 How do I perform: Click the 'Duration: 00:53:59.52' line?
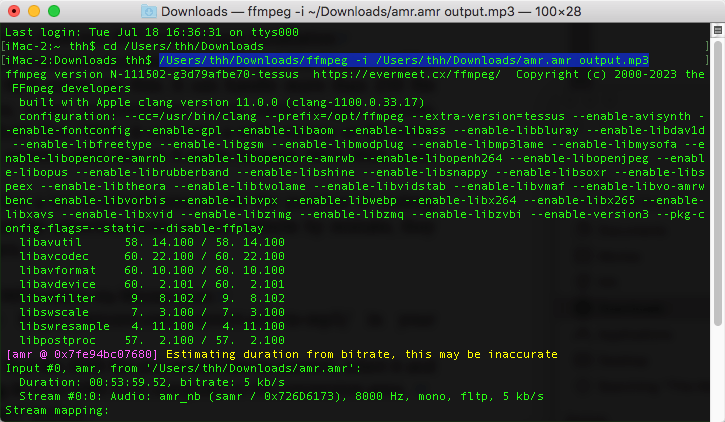coord(152,382)
